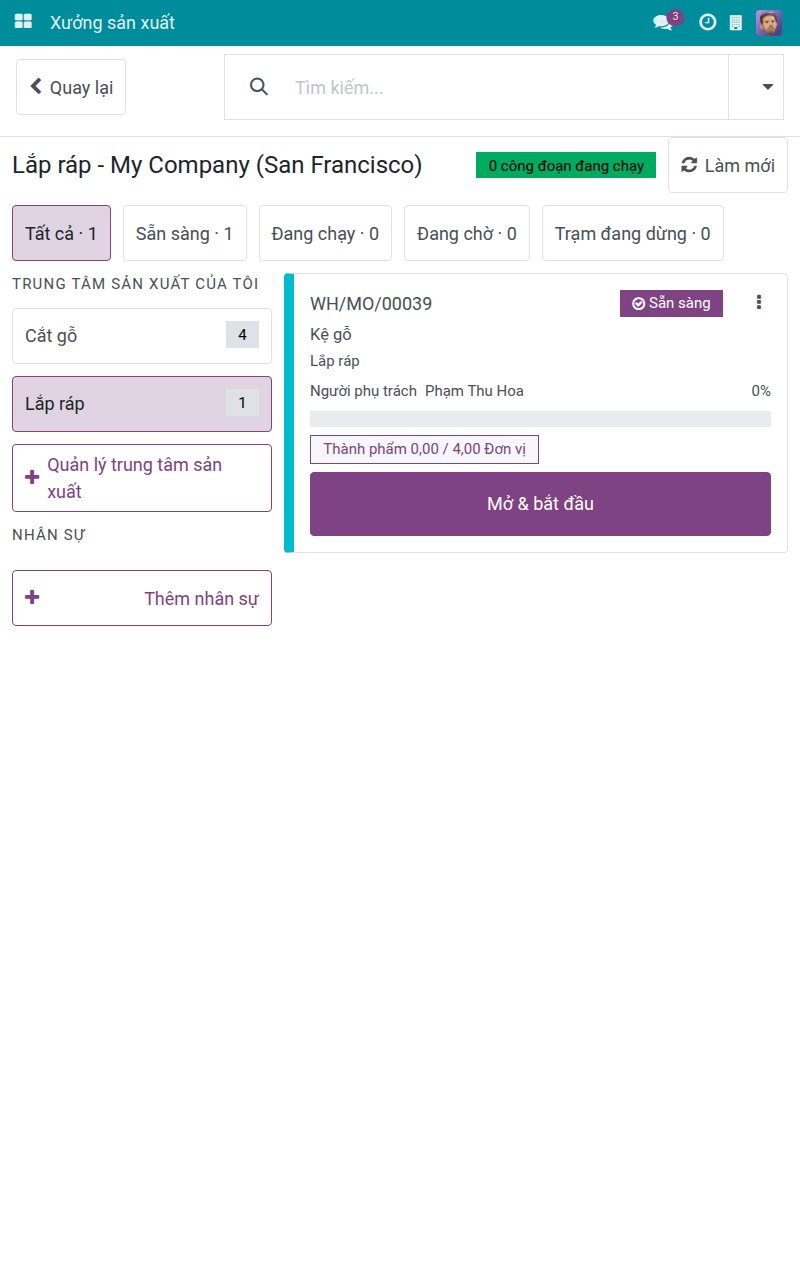Click the plus icon beside Thêm nhân sự
The image size is (800, 1280).
pyautogui.click(x=32, y=597)
